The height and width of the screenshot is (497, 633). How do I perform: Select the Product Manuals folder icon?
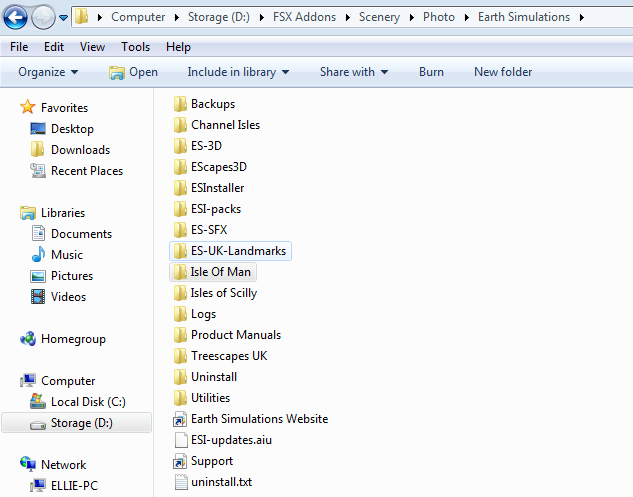(x=180, y=335)
